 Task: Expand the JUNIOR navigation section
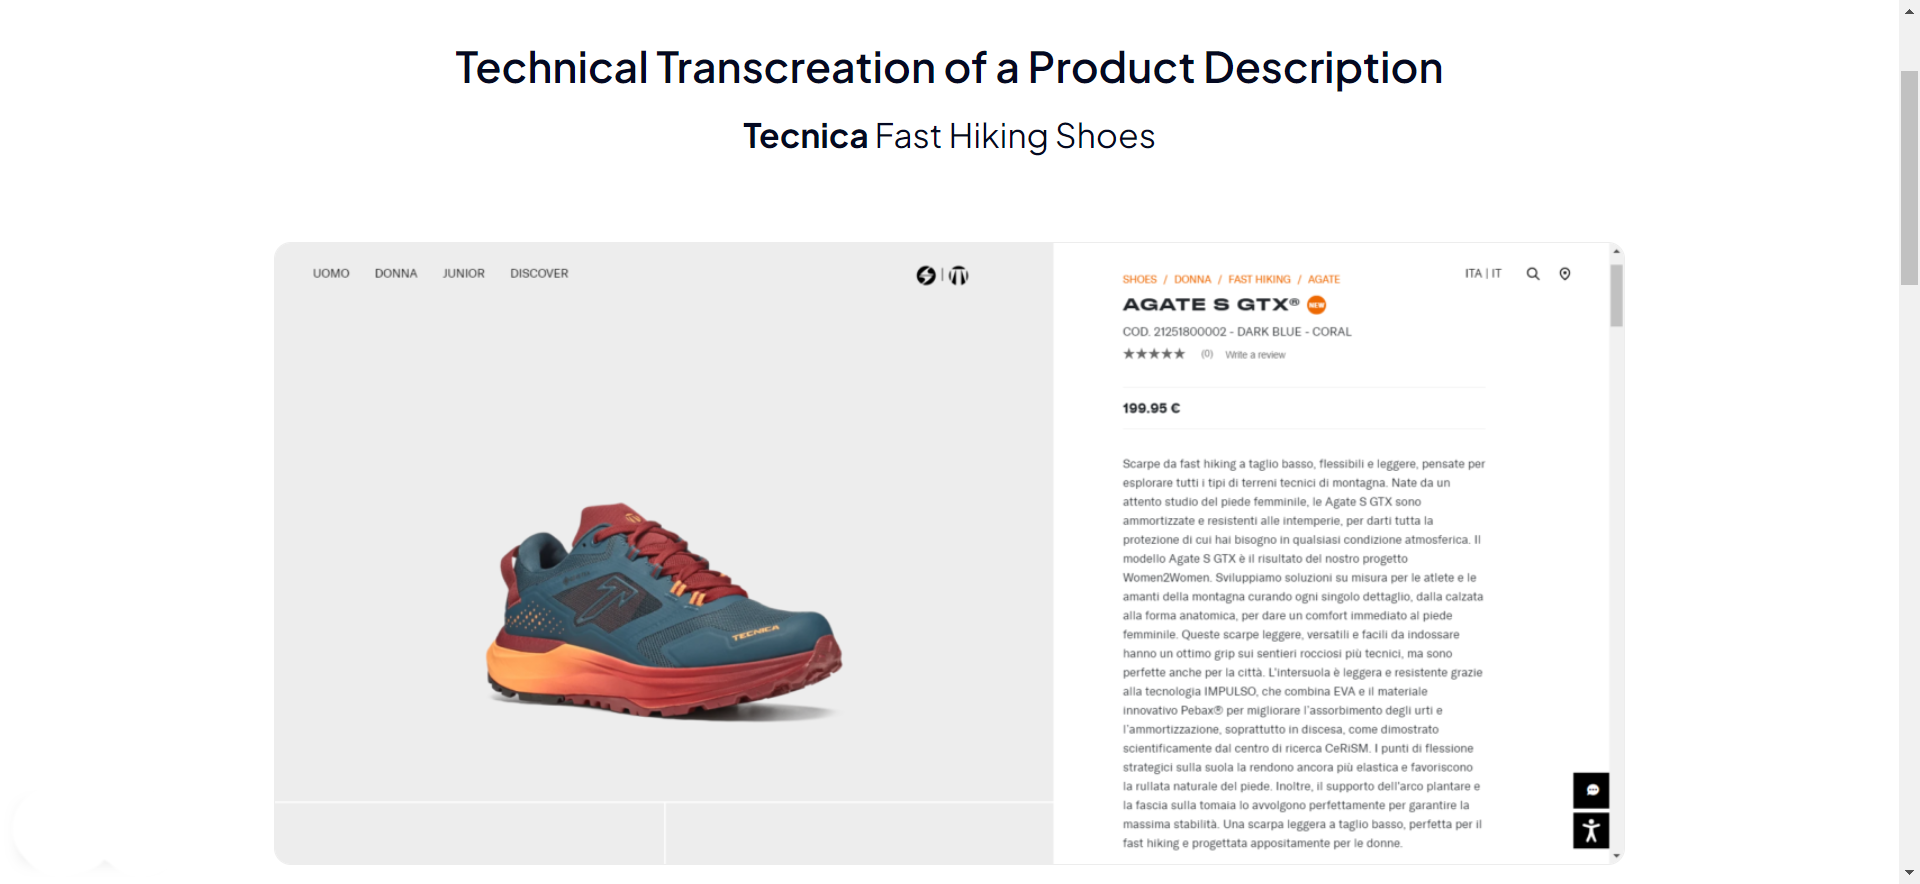[x=463, y=273]
